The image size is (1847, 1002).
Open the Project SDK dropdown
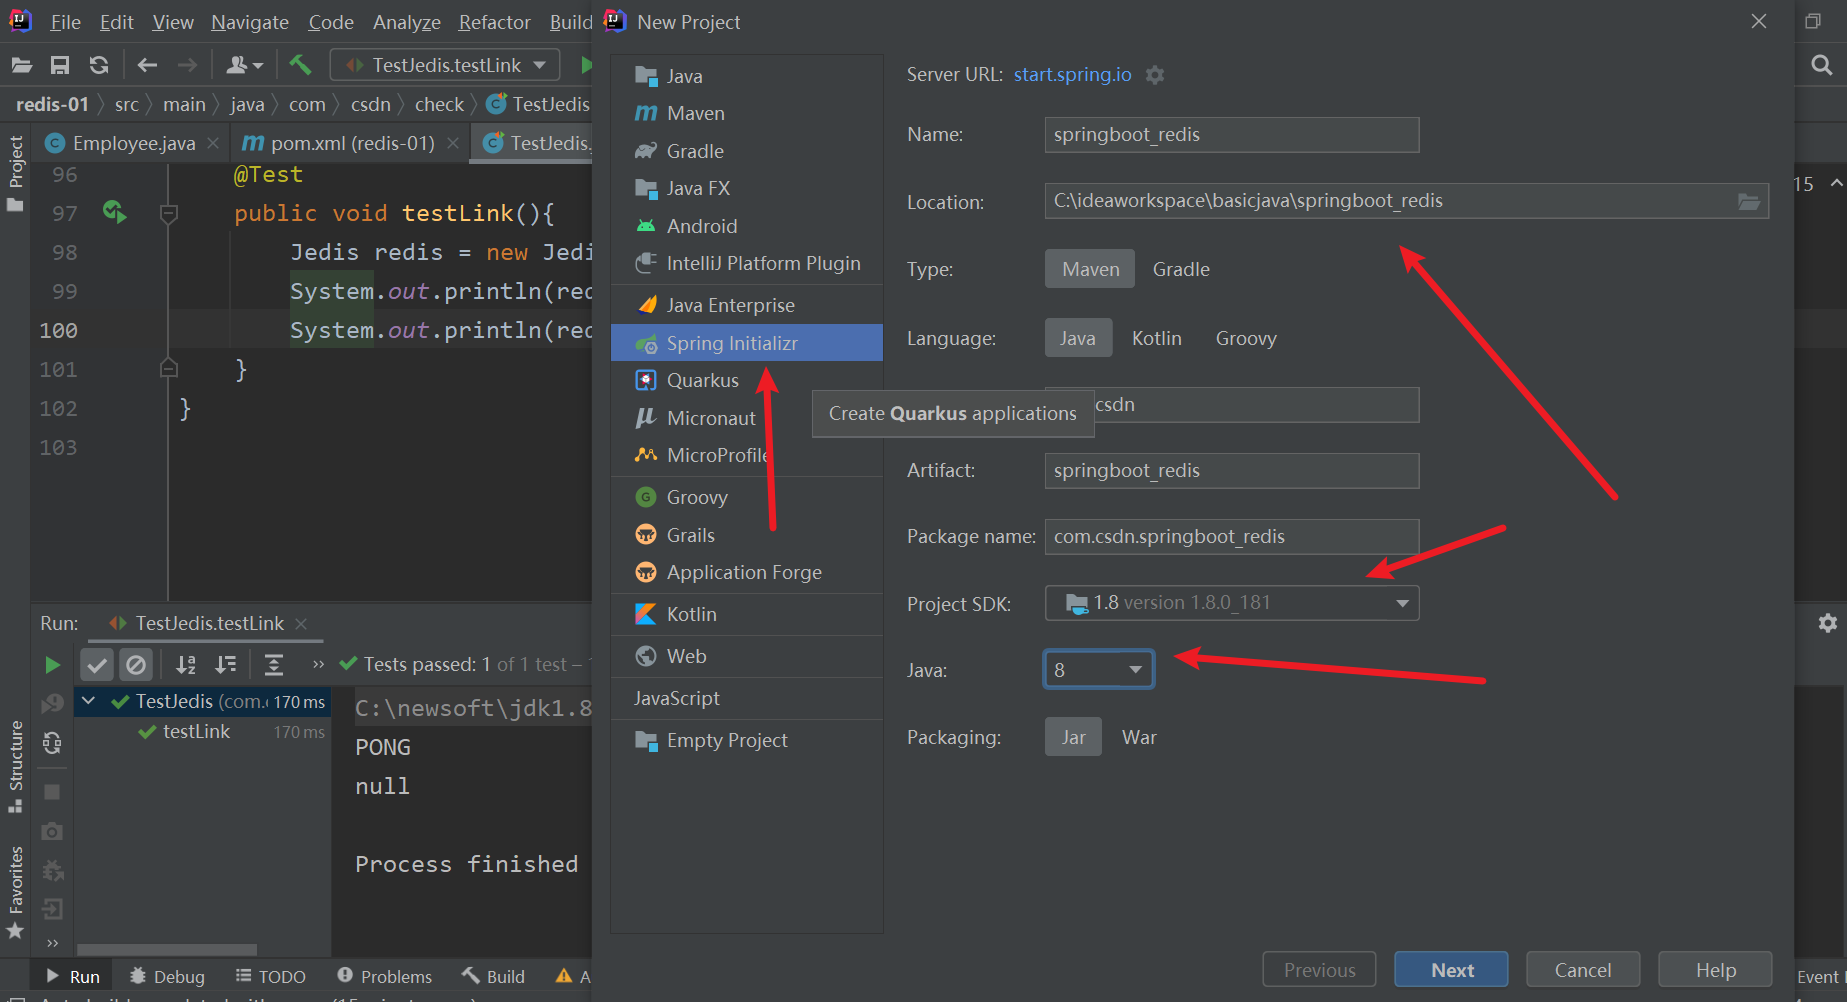(x=1232, y=603)
